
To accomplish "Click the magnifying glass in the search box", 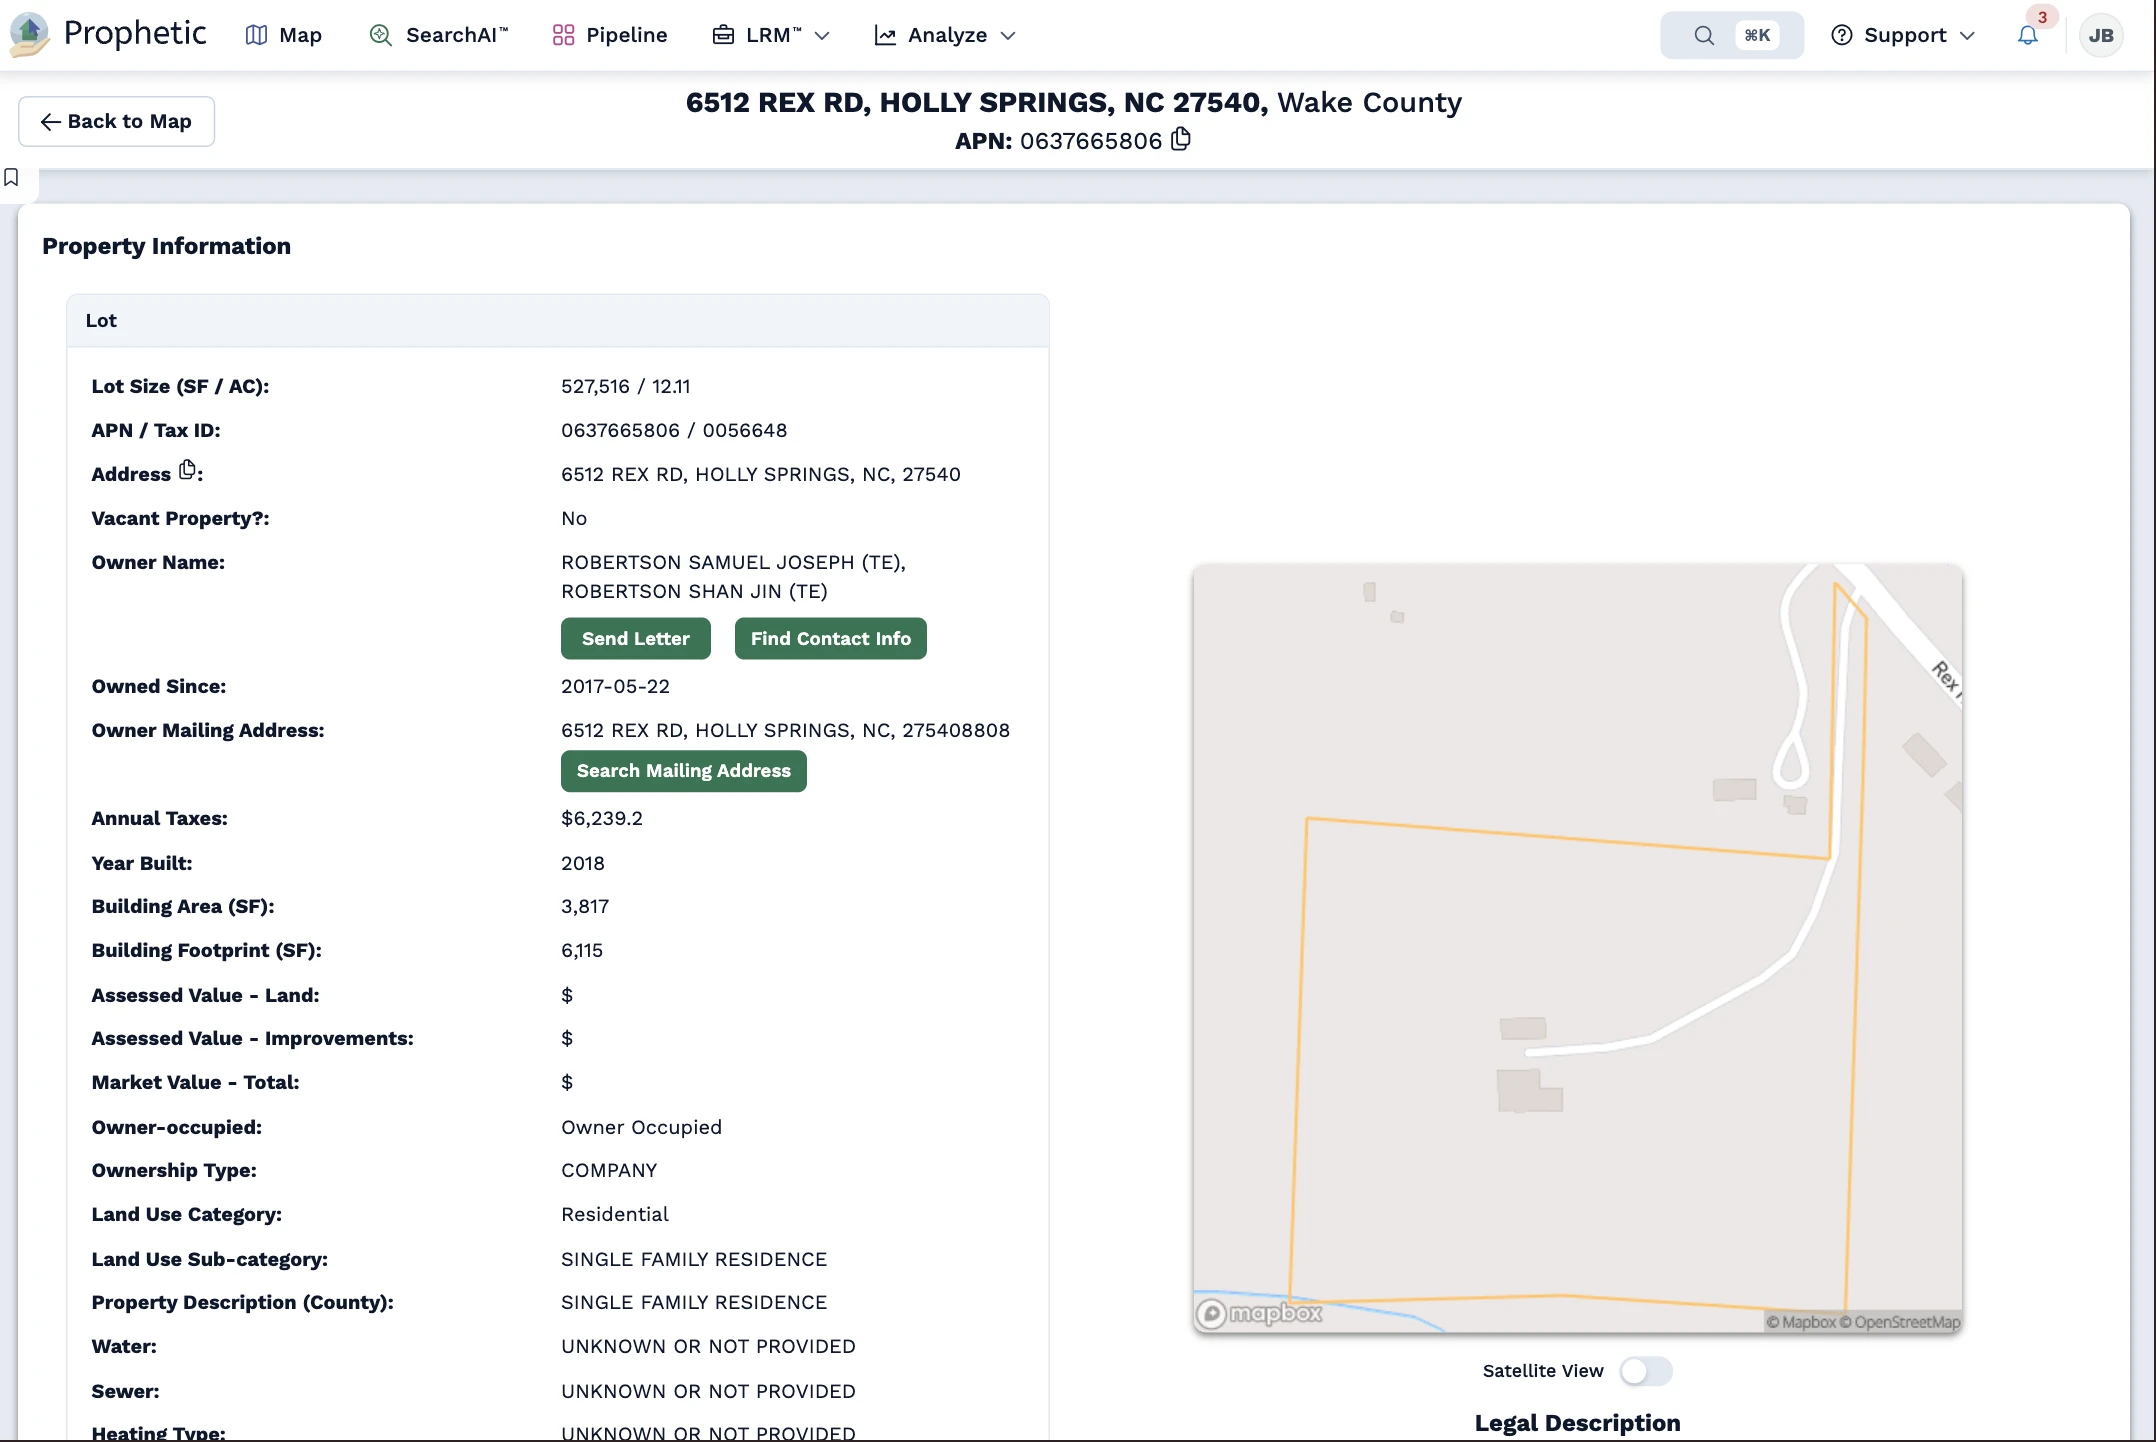I will (1704, 36).
